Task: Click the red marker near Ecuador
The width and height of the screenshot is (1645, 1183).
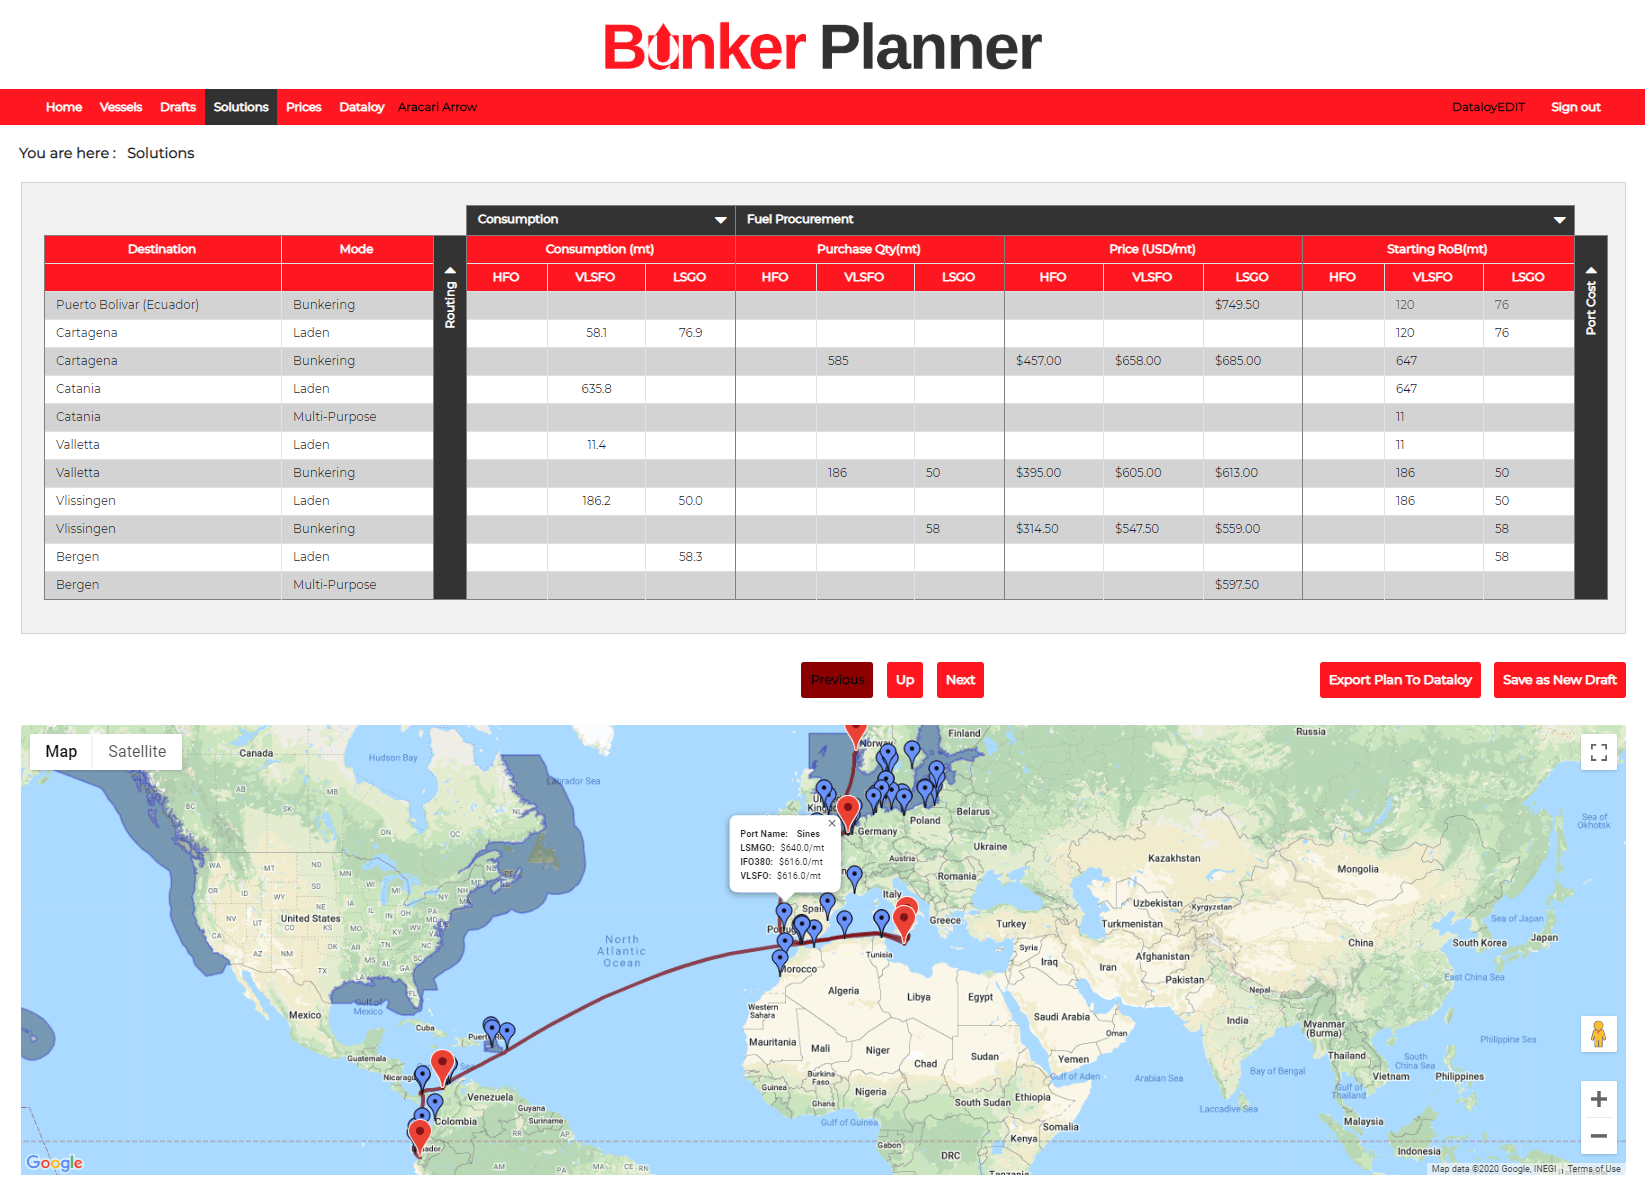Action: [x=420, y=1136]
